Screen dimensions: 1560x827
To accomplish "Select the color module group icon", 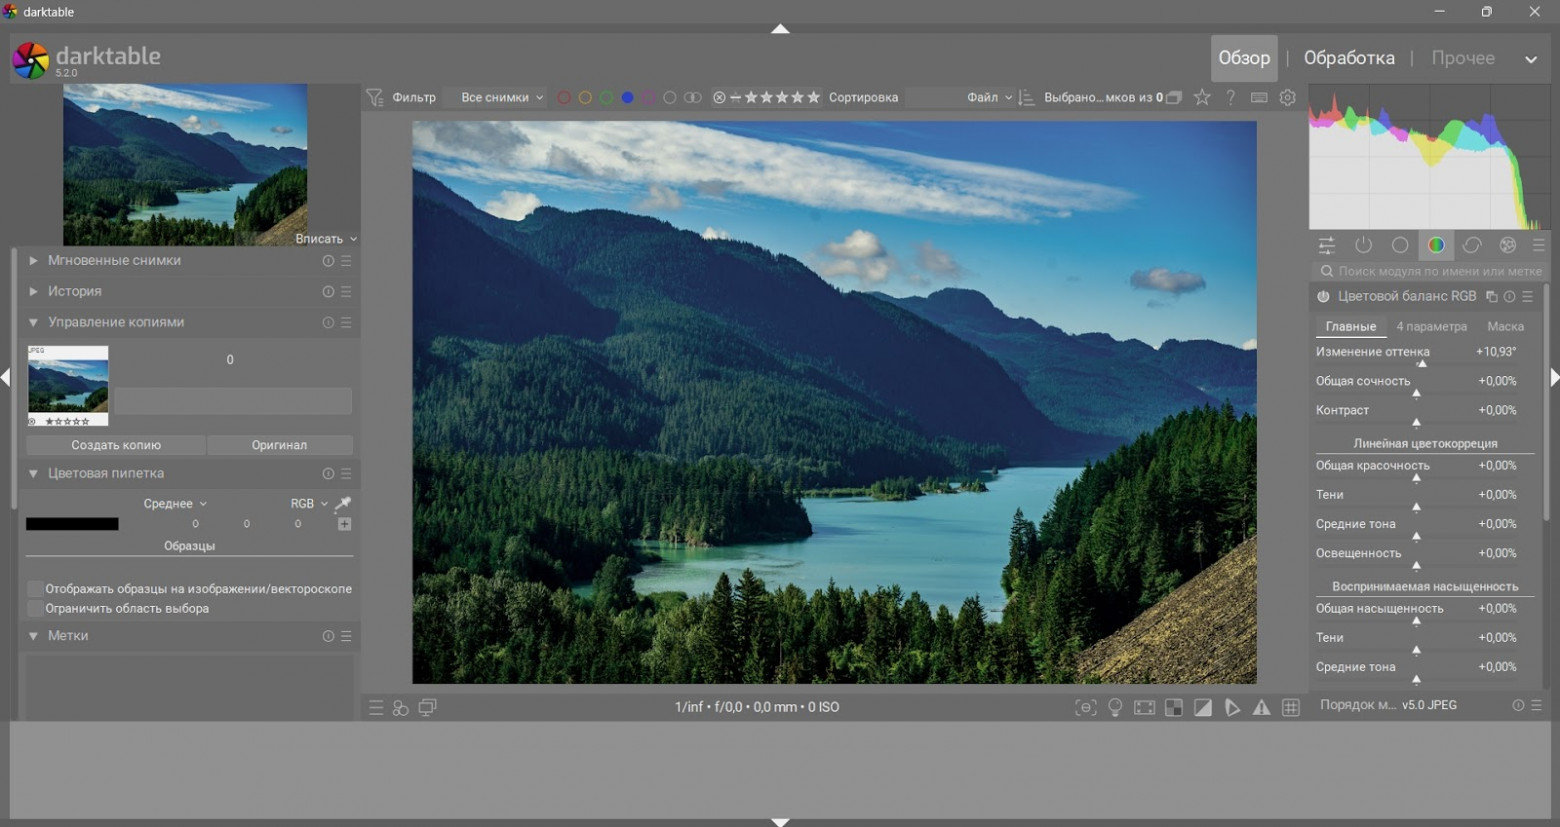I will click(x=1436, y=246).
